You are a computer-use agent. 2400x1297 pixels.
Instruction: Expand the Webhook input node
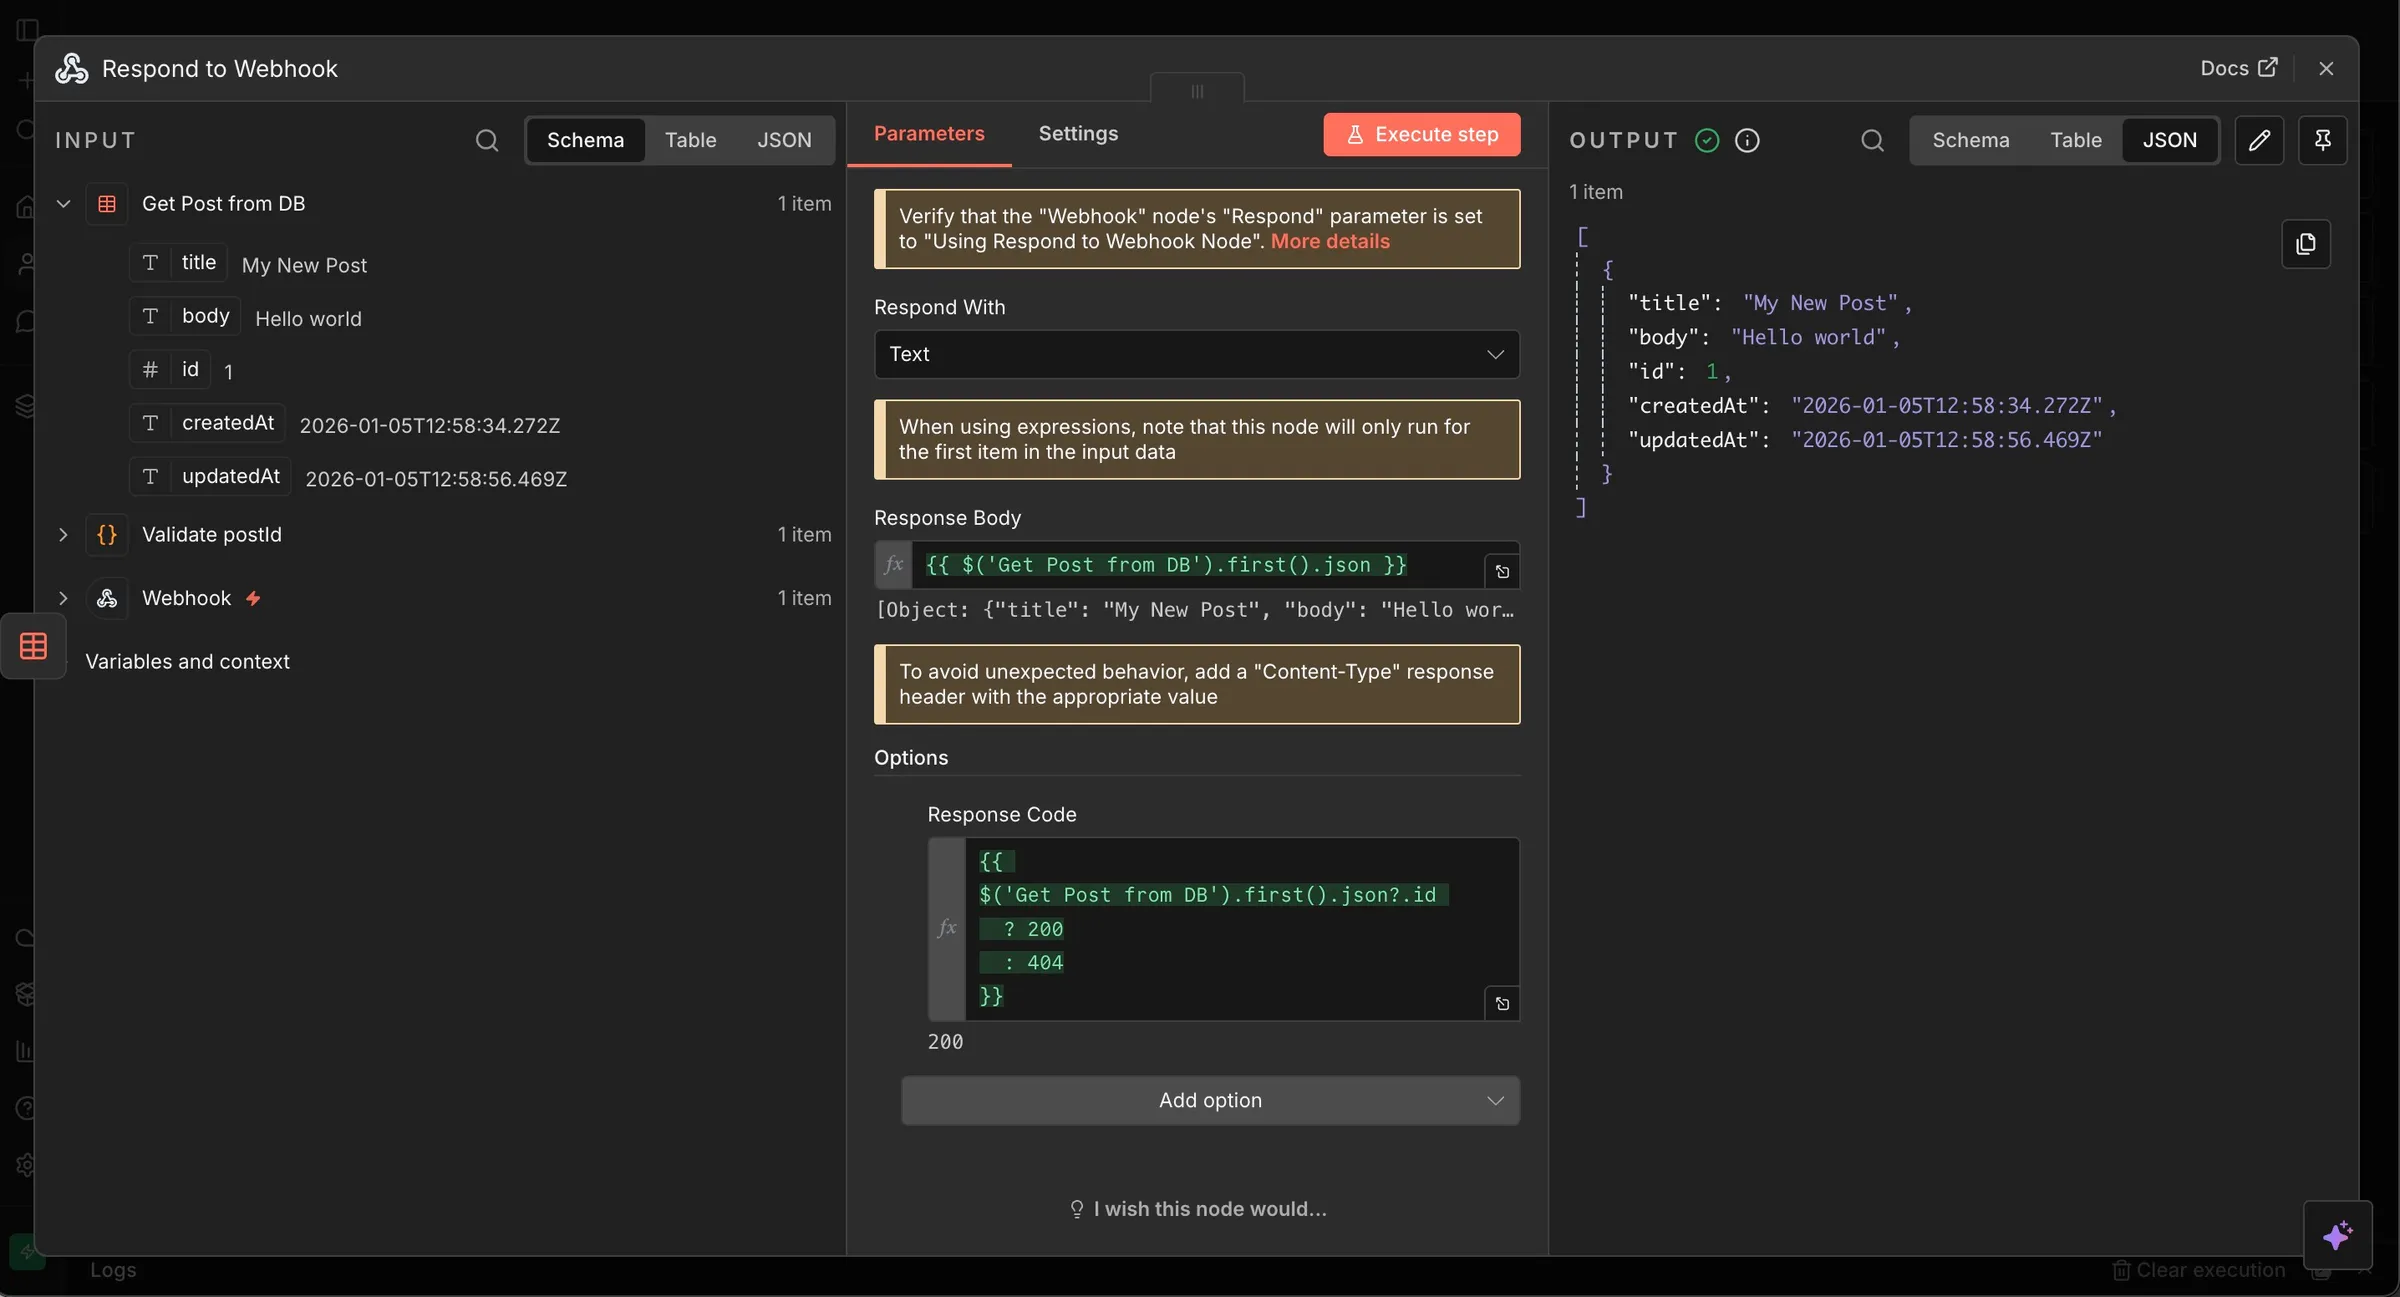tap(63, 598)
